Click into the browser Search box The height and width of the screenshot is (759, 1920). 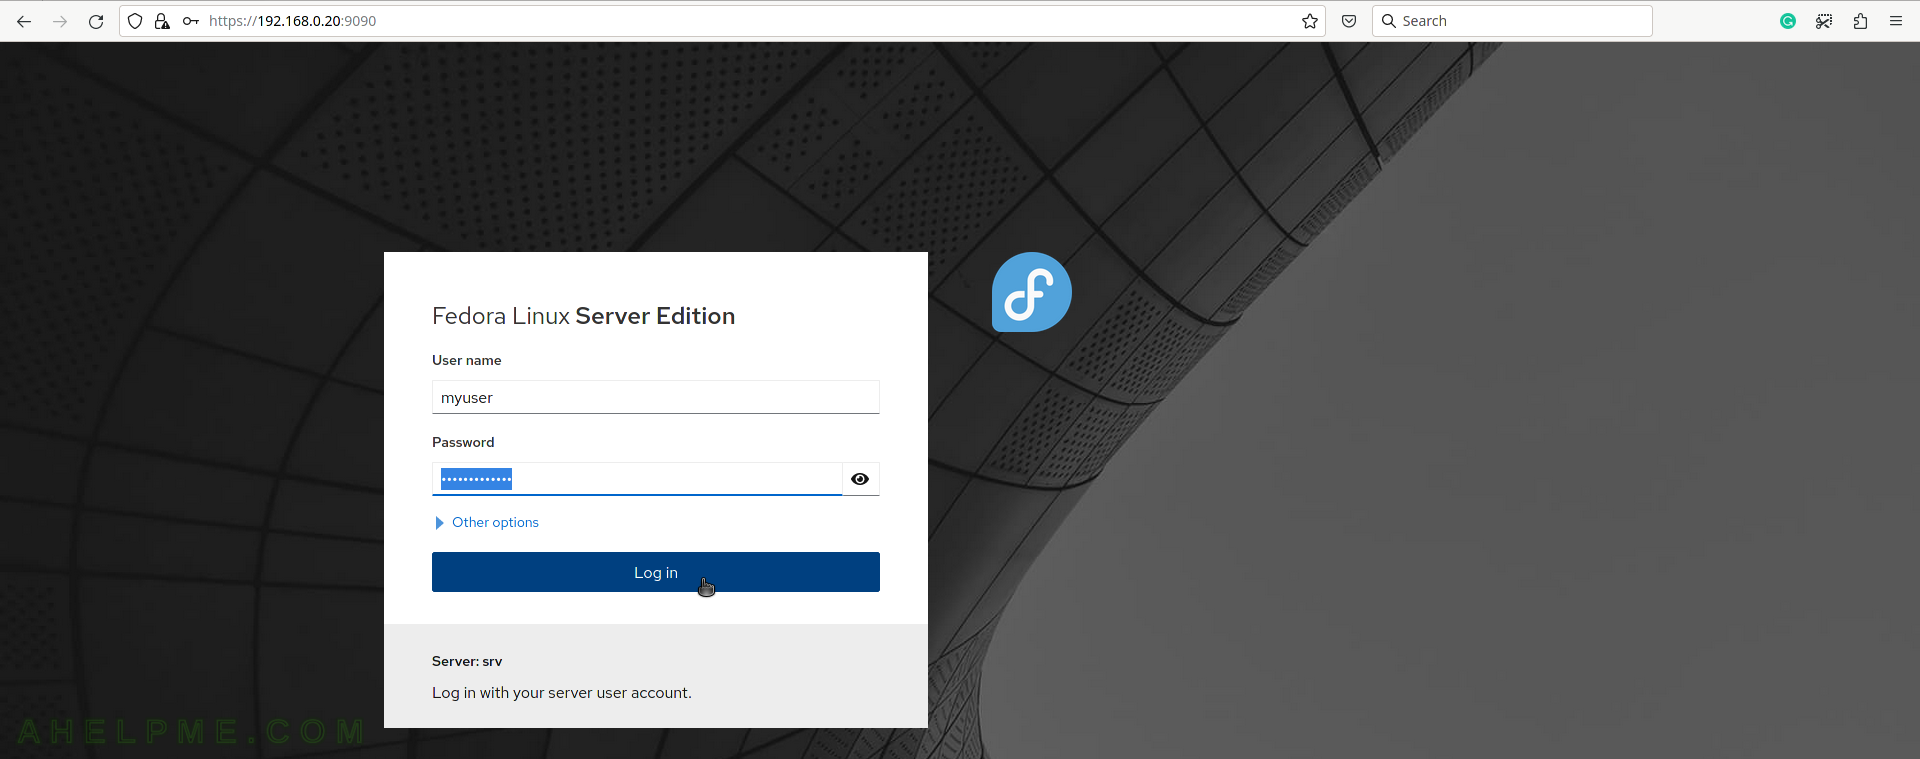(1512, 21)
